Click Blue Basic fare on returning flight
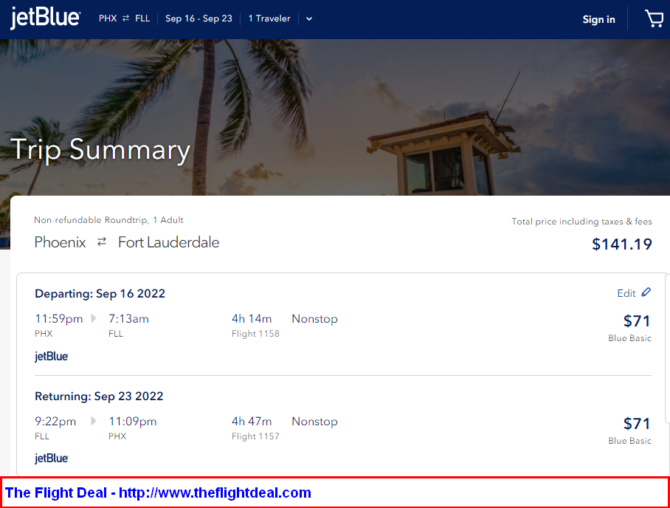 click(x=630, y=440)
